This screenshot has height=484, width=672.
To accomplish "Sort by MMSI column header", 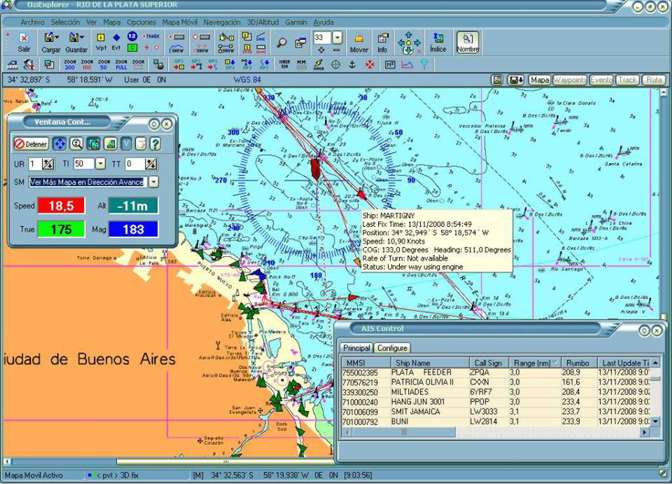I will pyautogui.click(x=366, y=363).
